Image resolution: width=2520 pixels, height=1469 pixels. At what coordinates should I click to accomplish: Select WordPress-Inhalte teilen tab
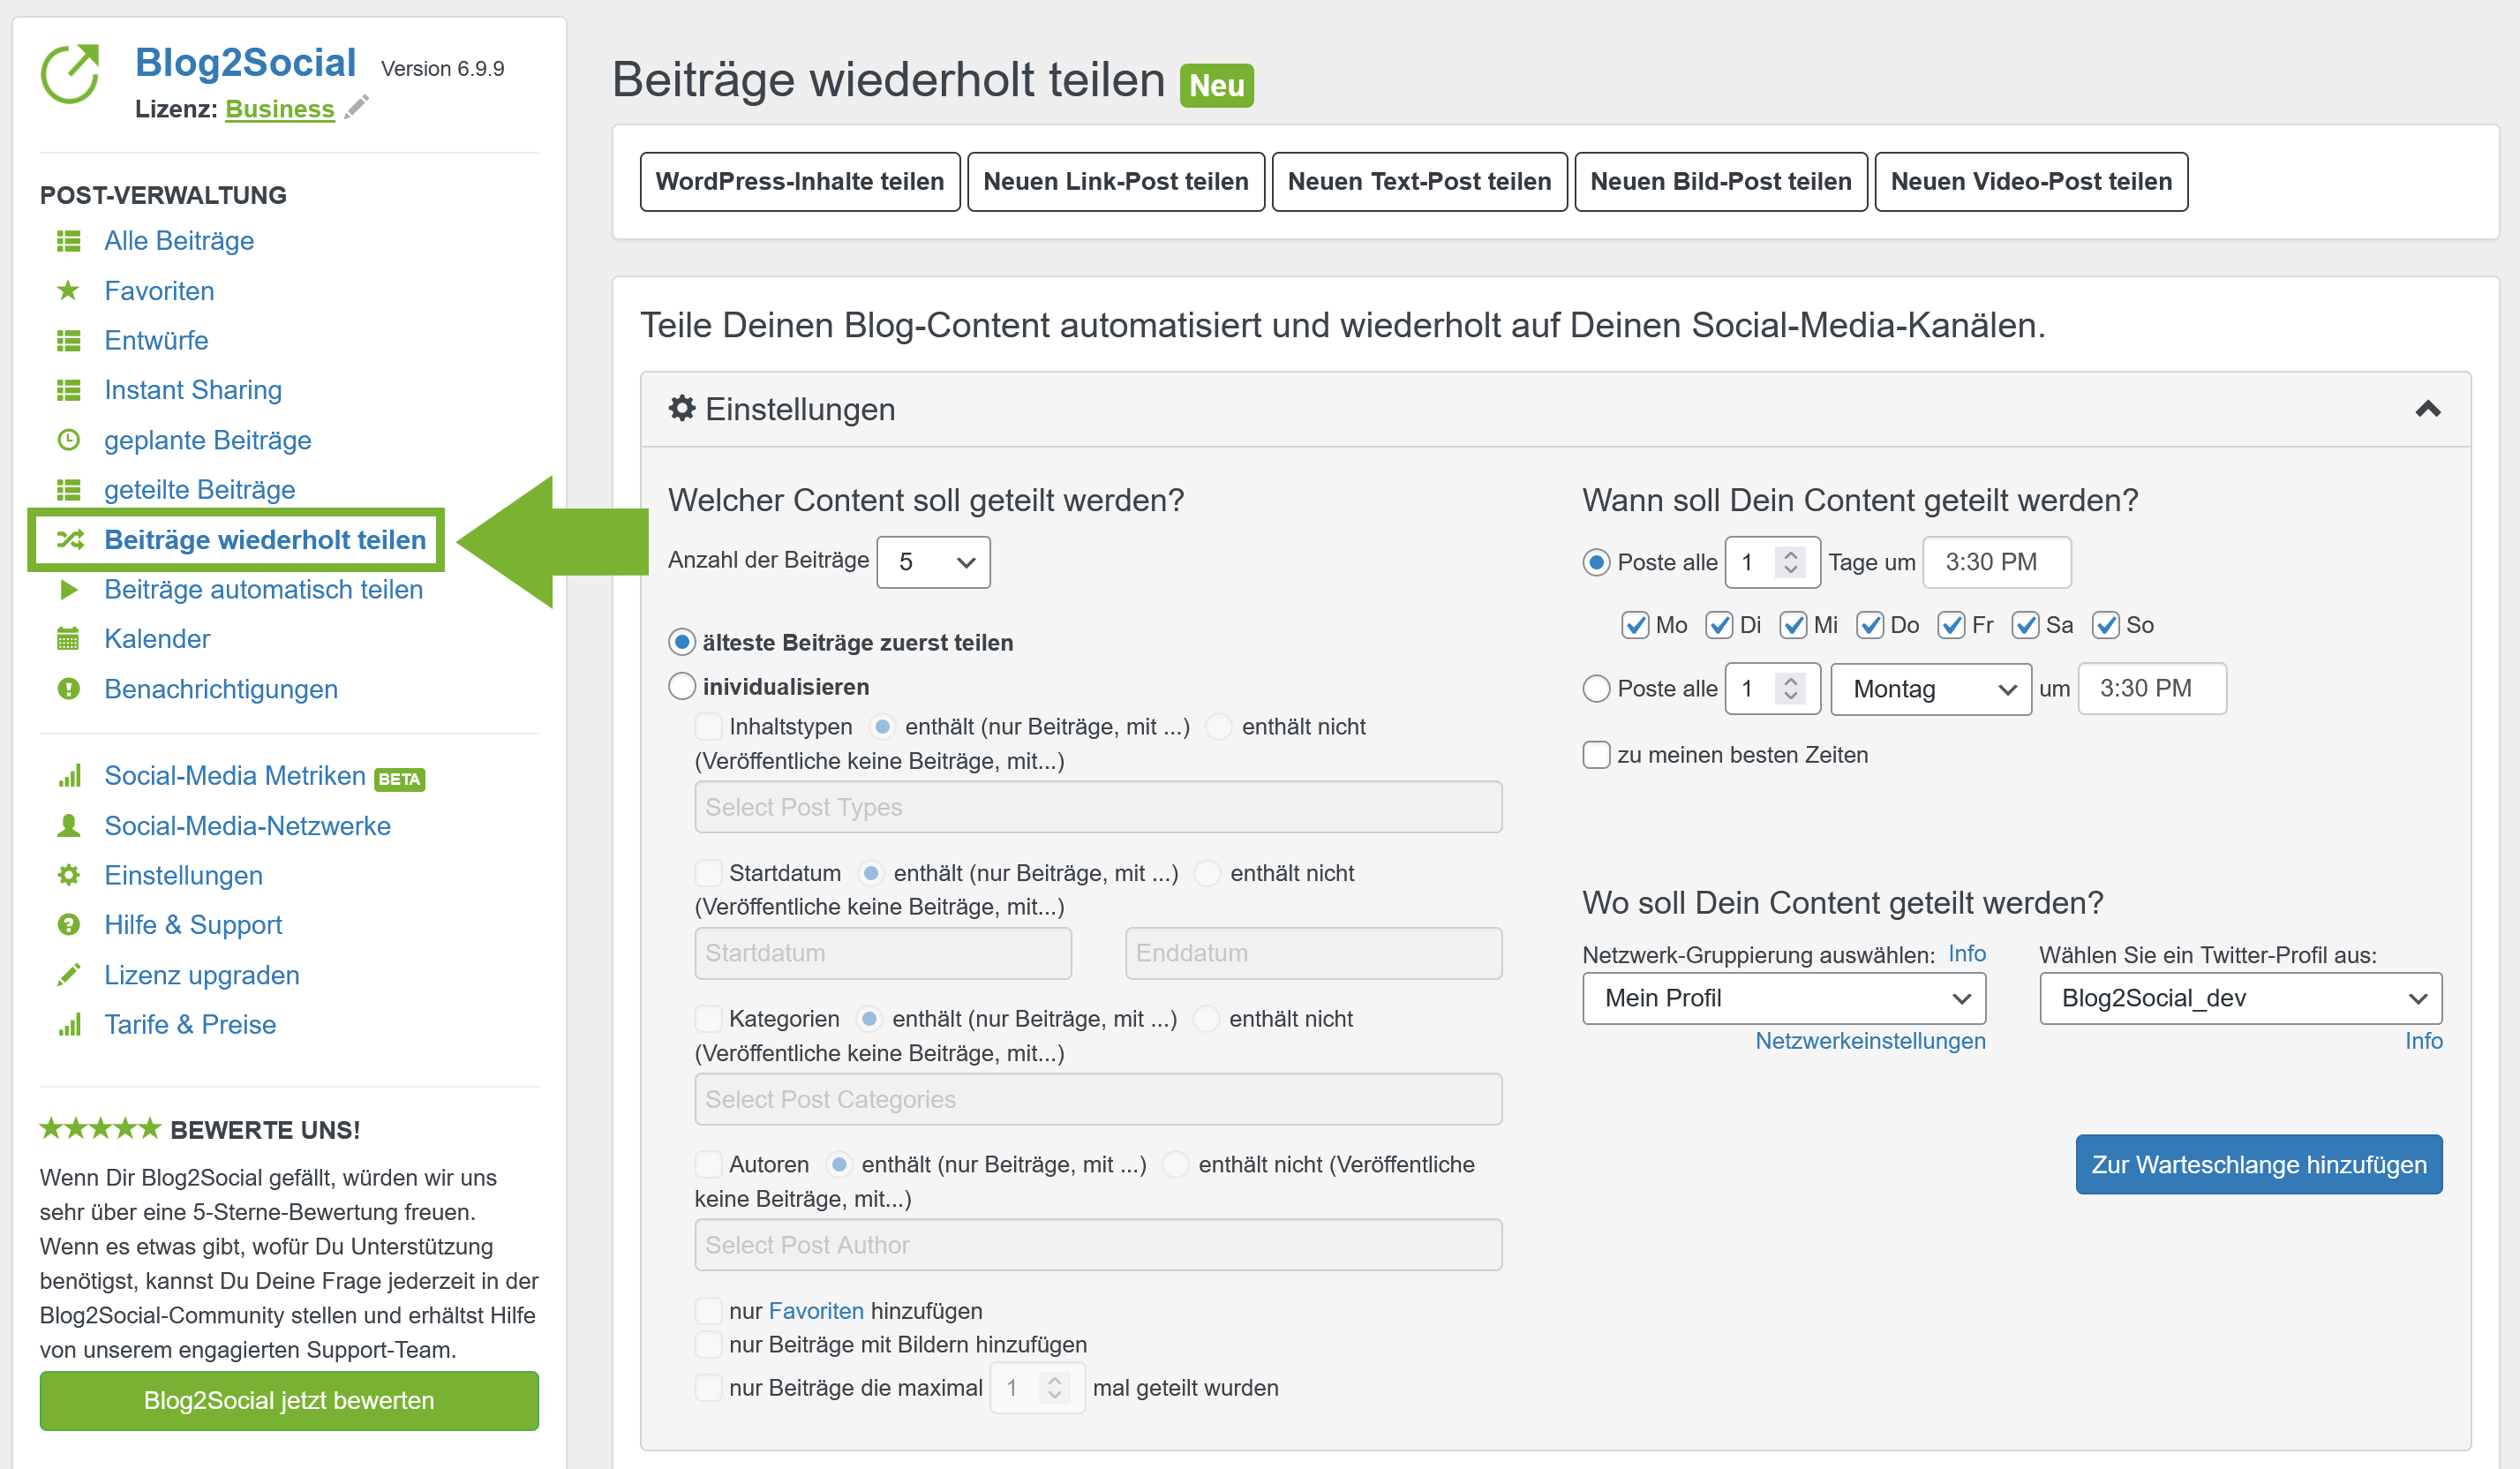coord(799,182)
